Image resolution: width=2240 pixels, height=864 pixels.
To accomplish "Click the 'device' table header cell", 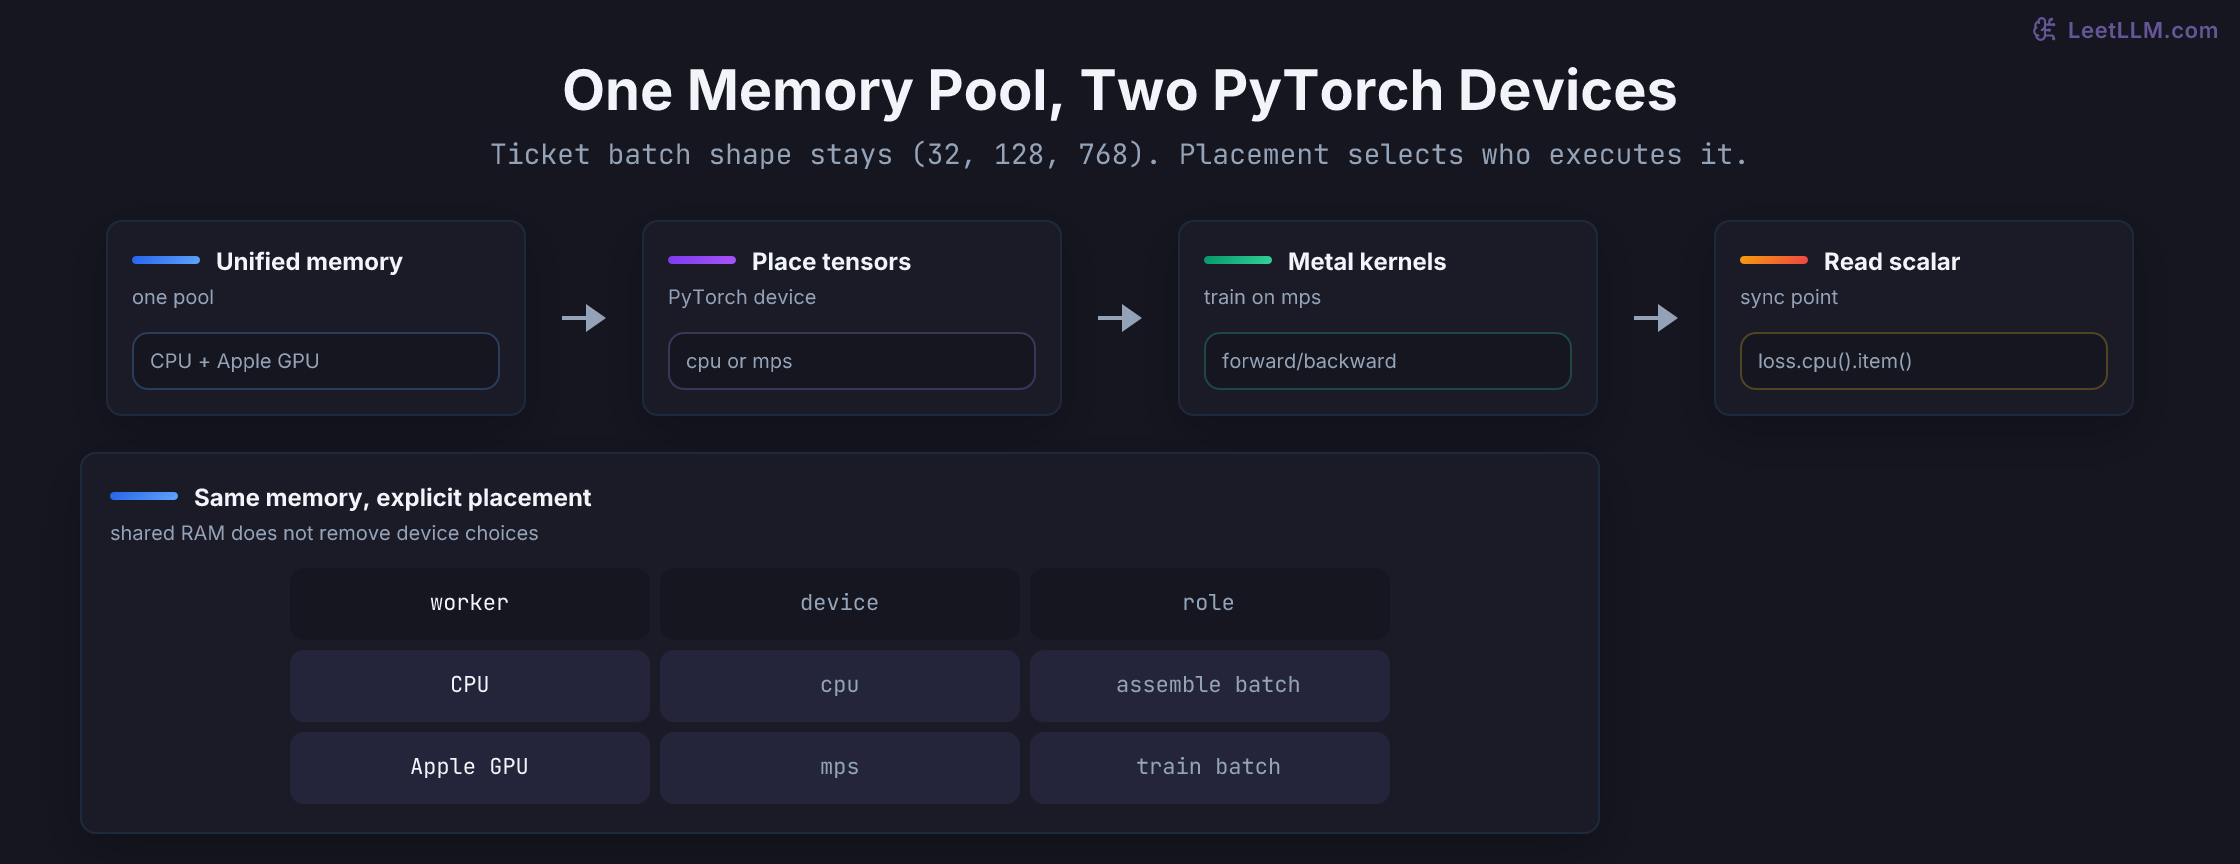I will coord(840,603).
